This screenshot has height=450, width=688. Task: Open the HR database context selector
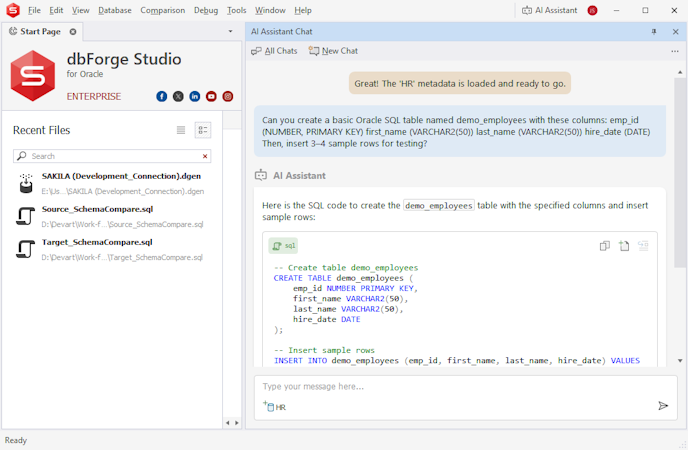tap(274, 407)
